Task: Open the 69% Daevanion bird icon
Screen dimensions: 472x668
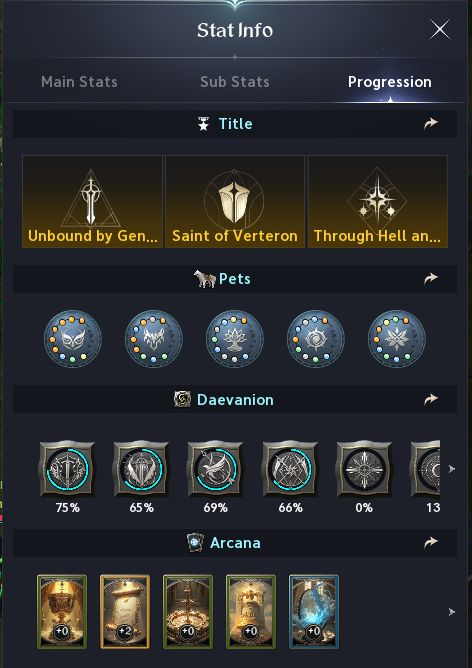Action: 216,469
